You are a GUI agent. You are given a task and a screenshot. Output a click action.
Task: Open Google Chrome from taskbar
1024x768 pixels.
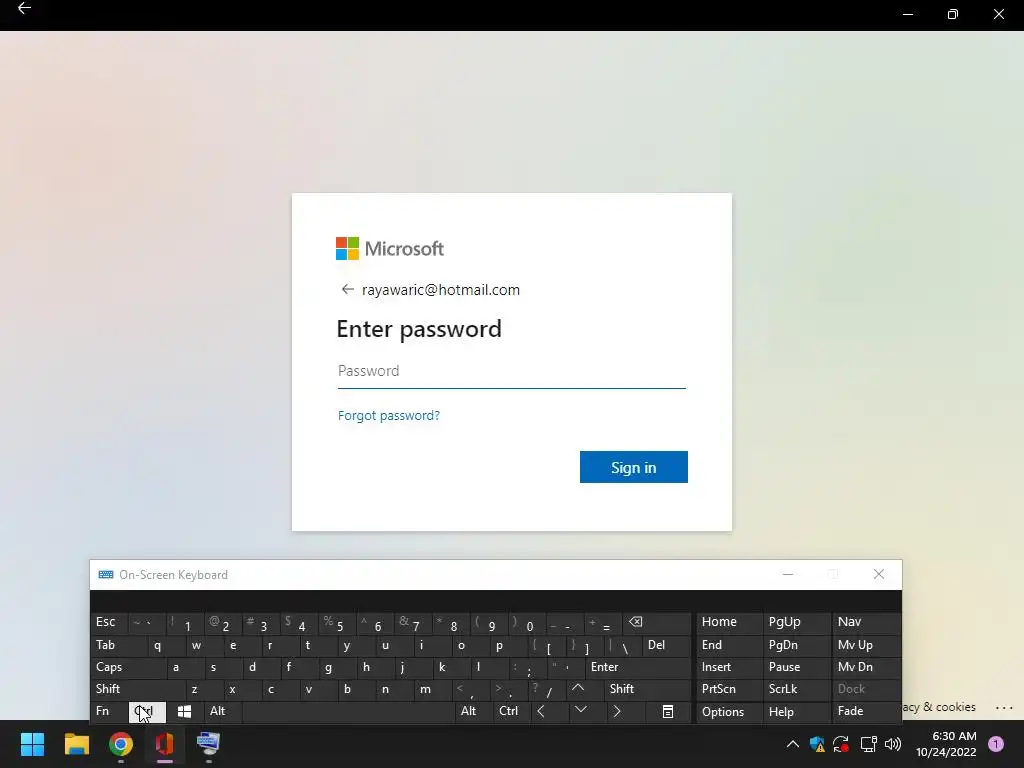[x=121, y=744]
